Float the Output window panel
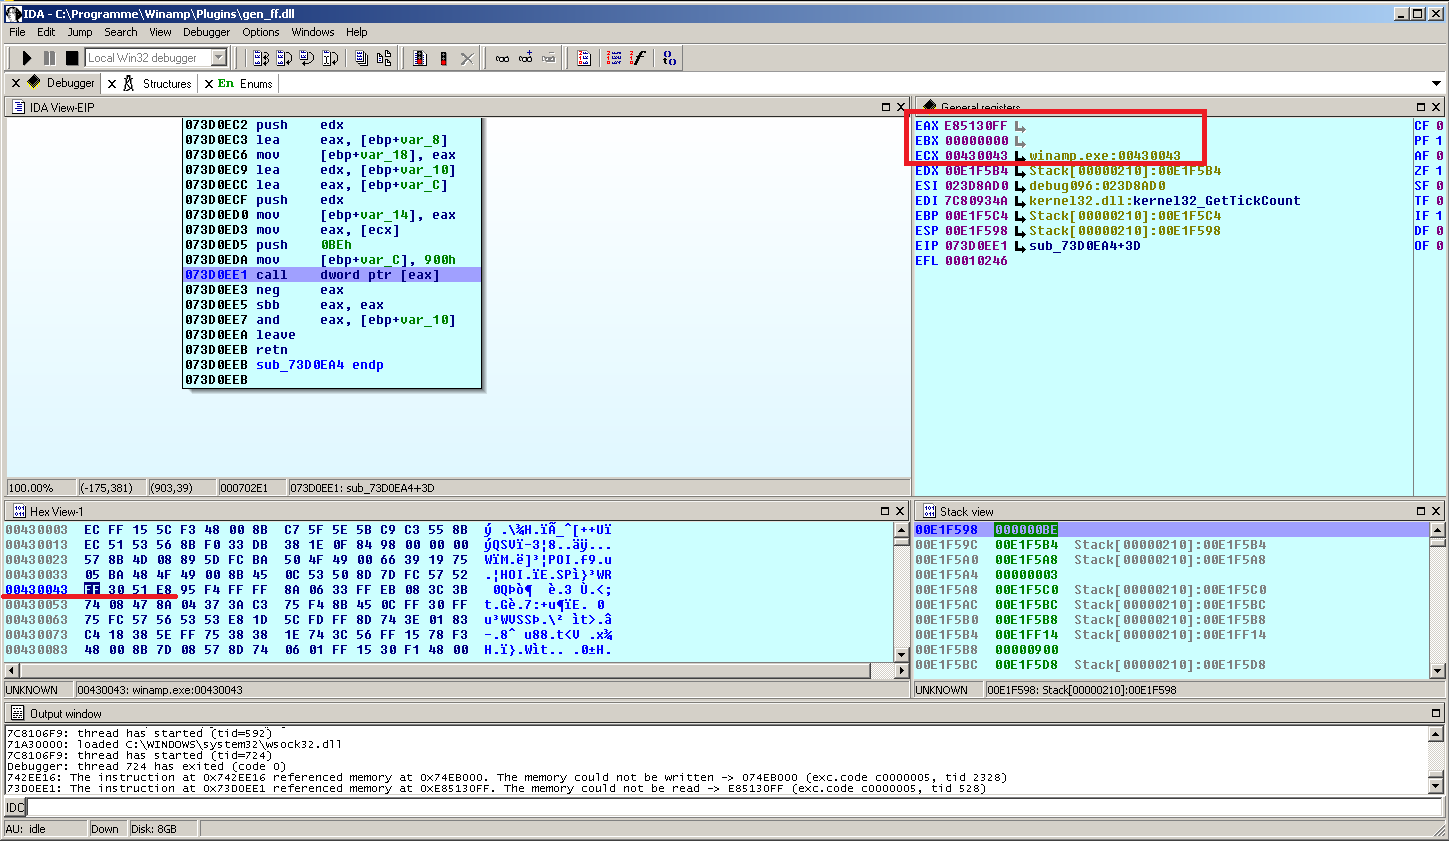 pos(1436,713)
